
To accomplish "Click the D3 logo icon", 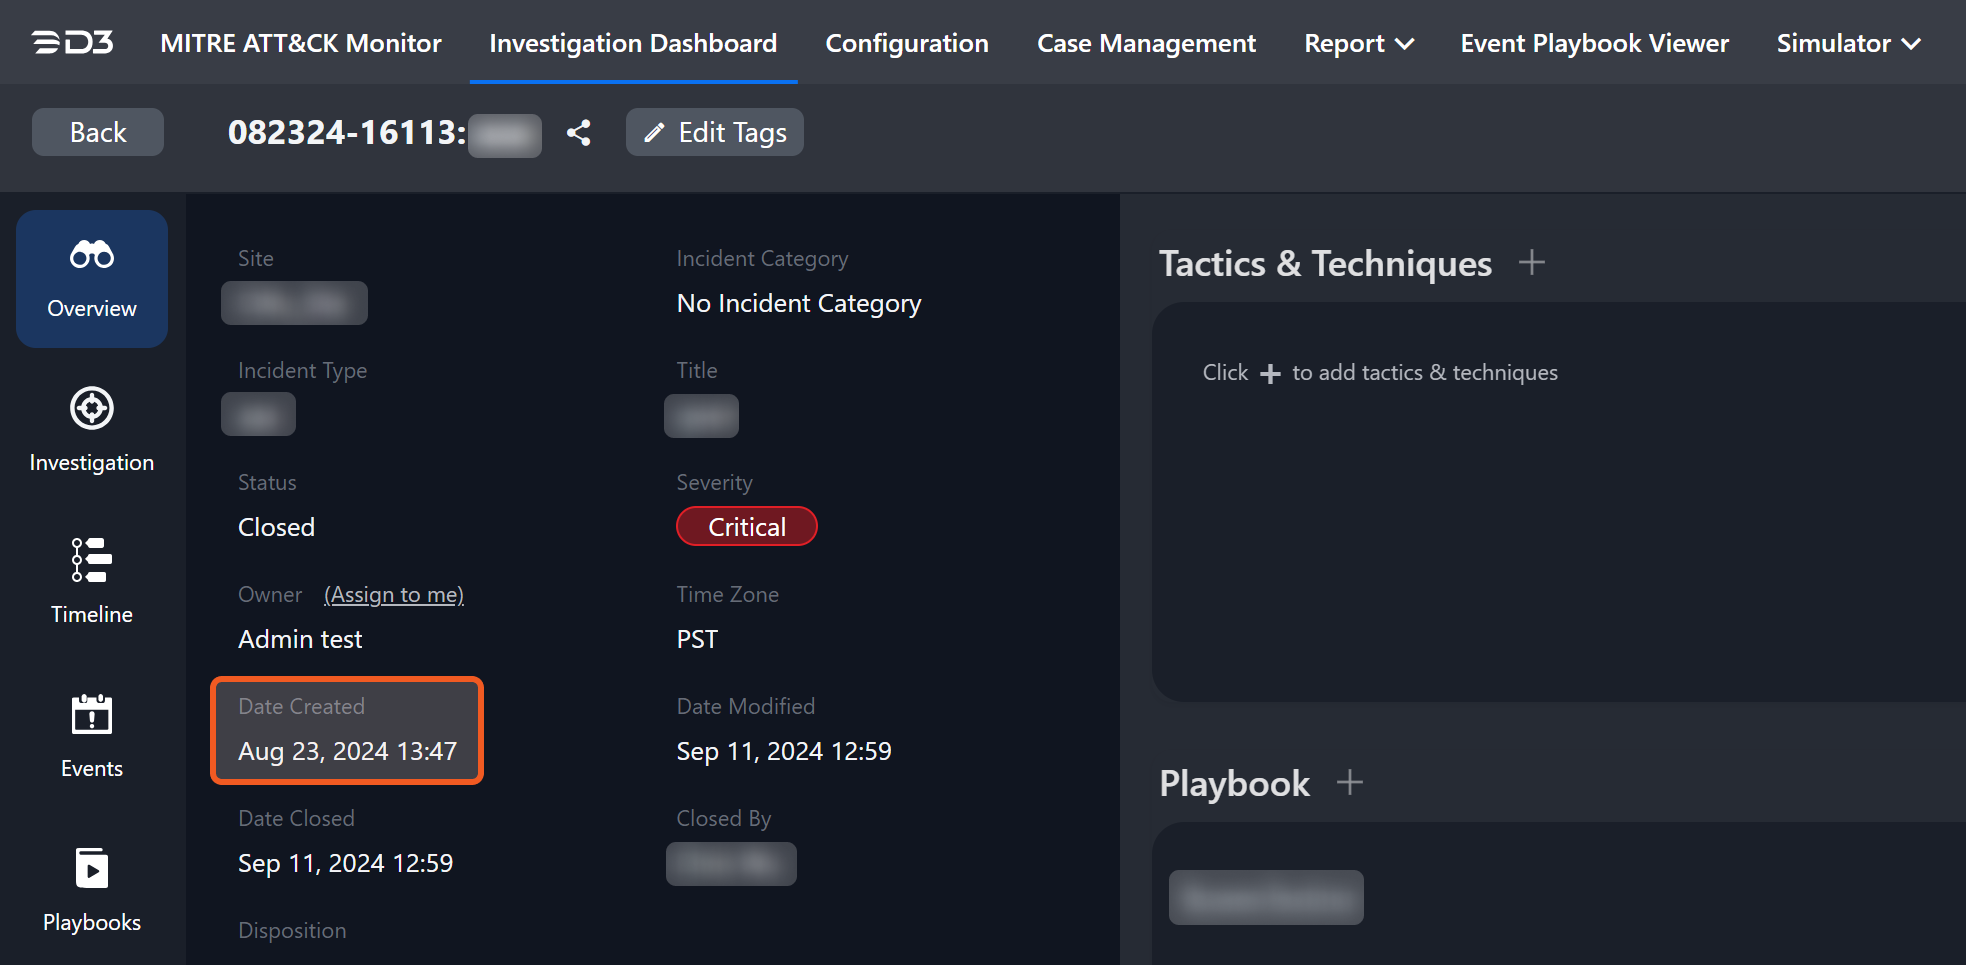I will [72, 43].
